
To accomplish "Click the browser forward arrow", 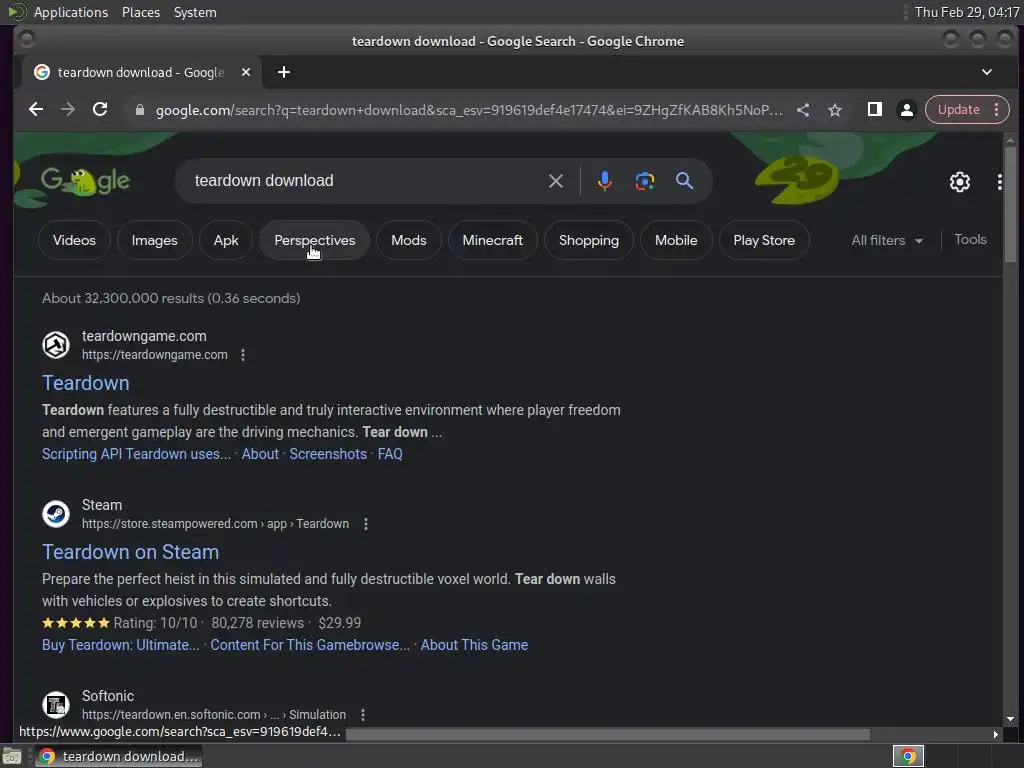I will point(68,110).
